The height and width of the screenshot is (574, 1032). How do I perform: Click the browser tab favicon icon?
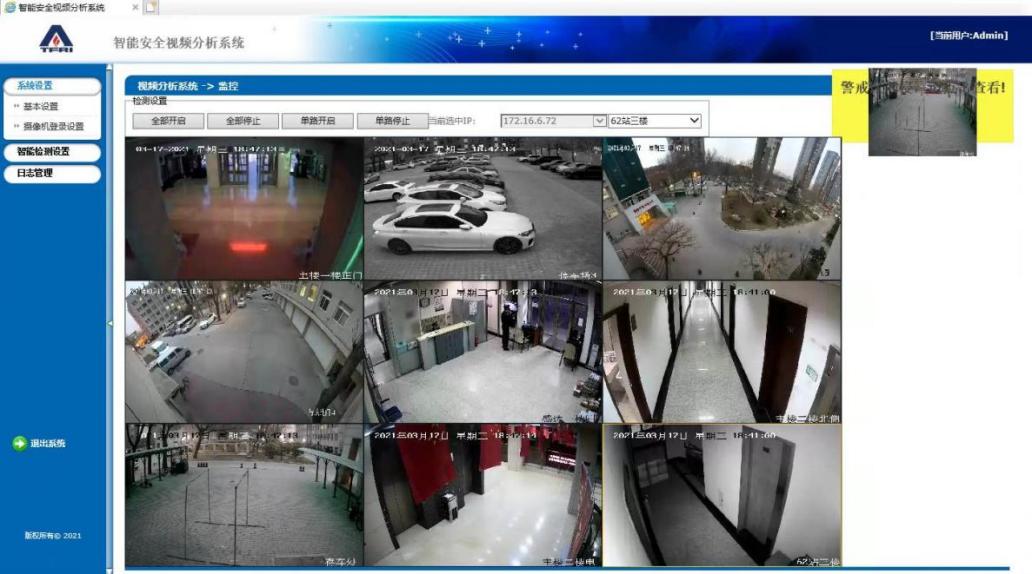coord(9,7)
